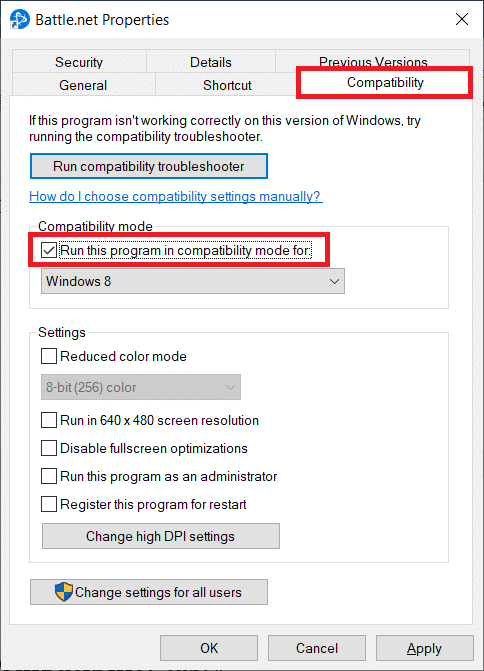Viewport: 484px width, 671px height.
Task: Click Apply to save changes
Action: [x=425, y=648]
